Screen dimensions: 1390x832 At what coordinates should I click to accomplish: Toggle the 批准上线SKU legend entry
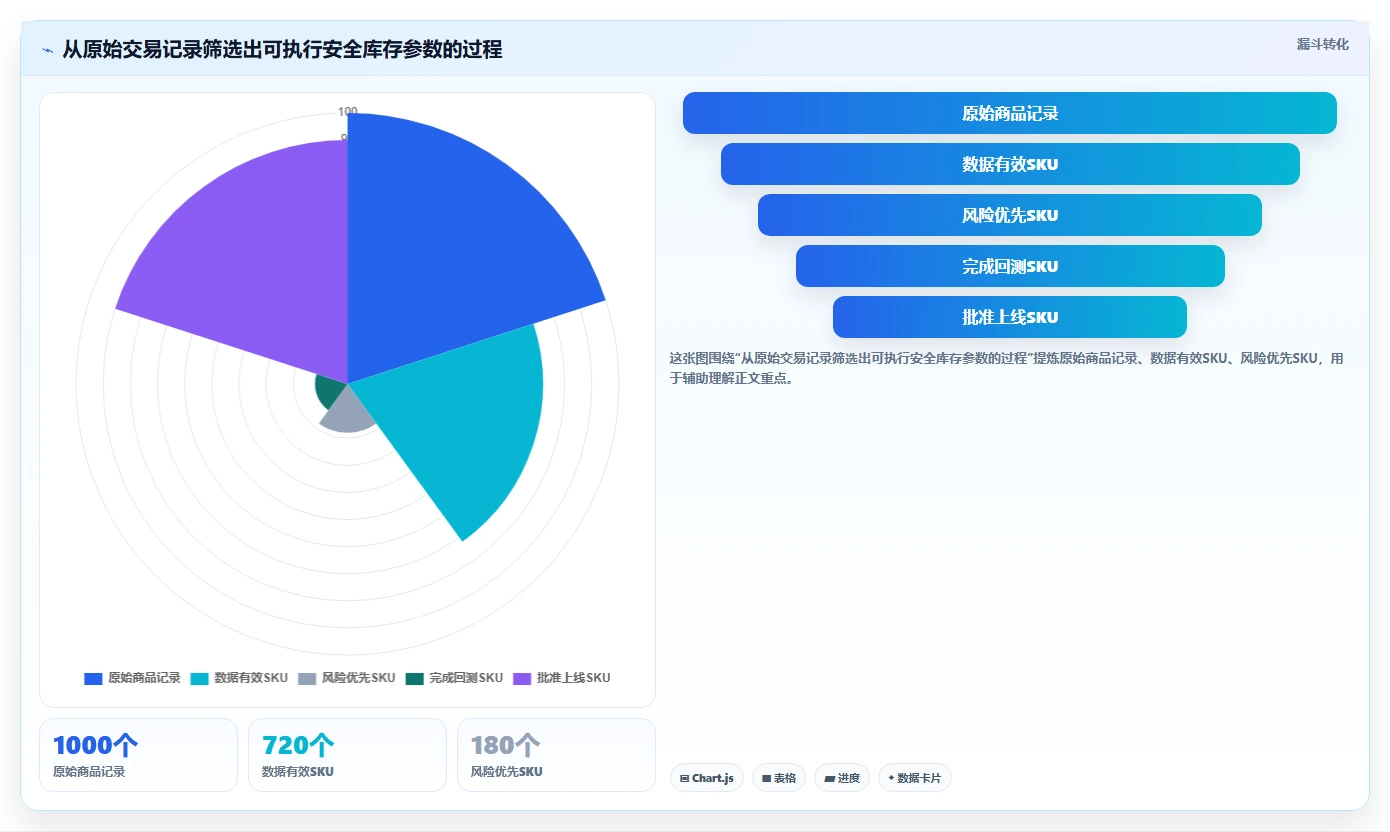tap(561, 678)
